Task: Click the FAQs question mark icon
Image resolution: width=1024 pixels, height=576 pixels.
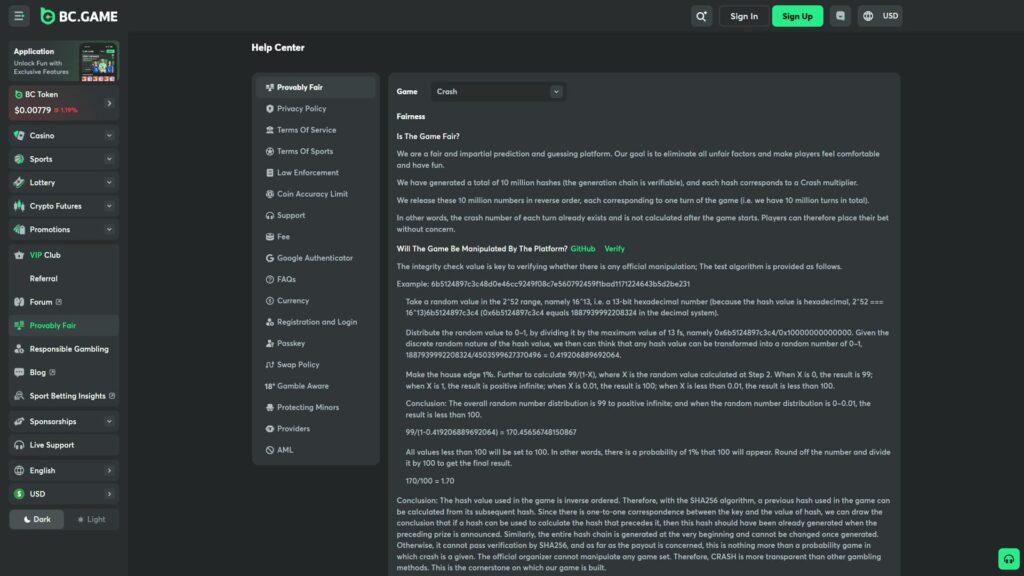Action: [270, 280]
